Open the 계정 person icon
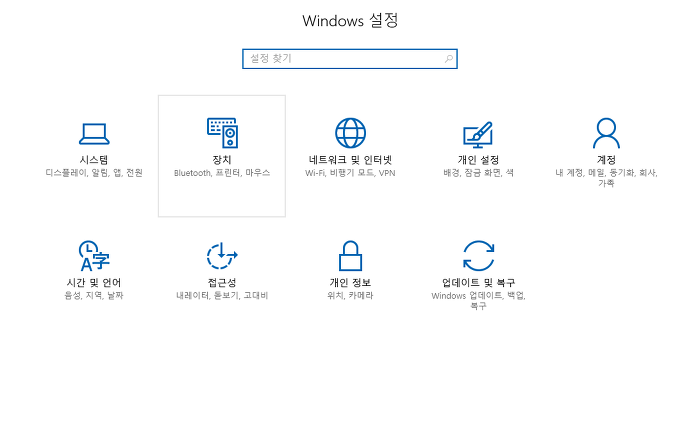Image resolution: width=700 pixels, height=442 pixels. [x=606, y=133]
